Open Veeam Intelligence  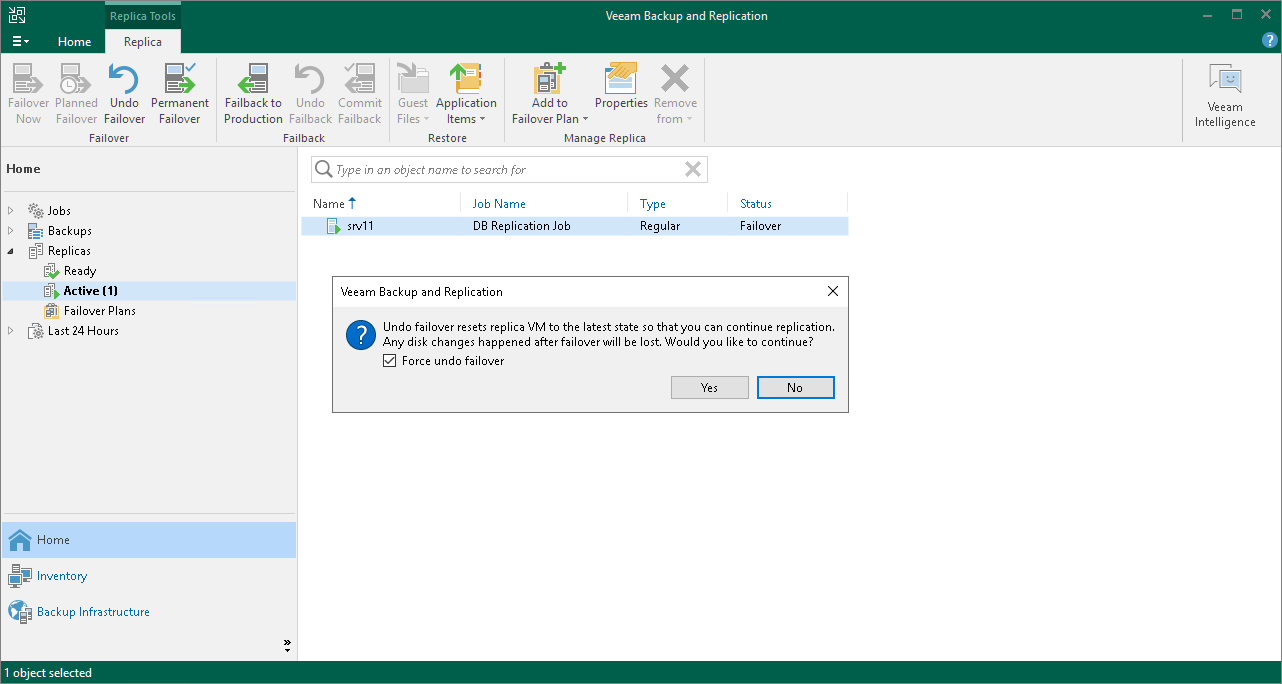[1225, 96]
